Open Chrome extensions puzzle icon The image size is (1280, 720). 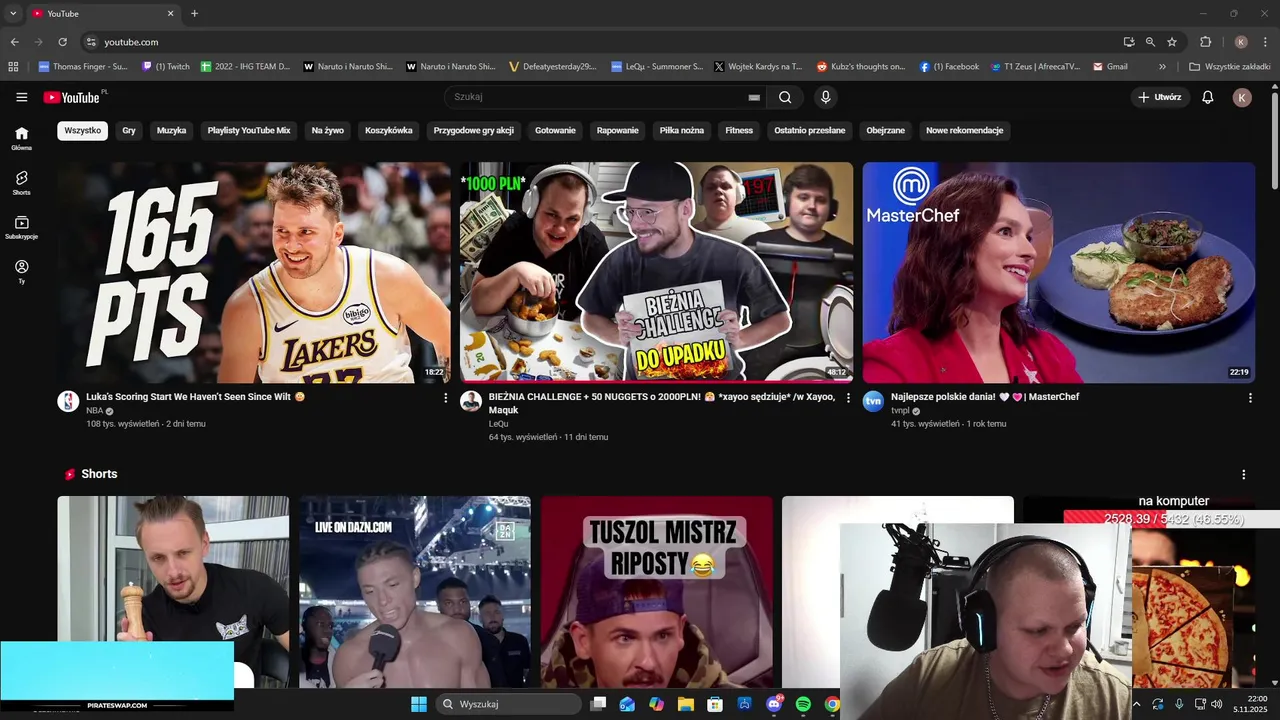(x=1205, y=42)
